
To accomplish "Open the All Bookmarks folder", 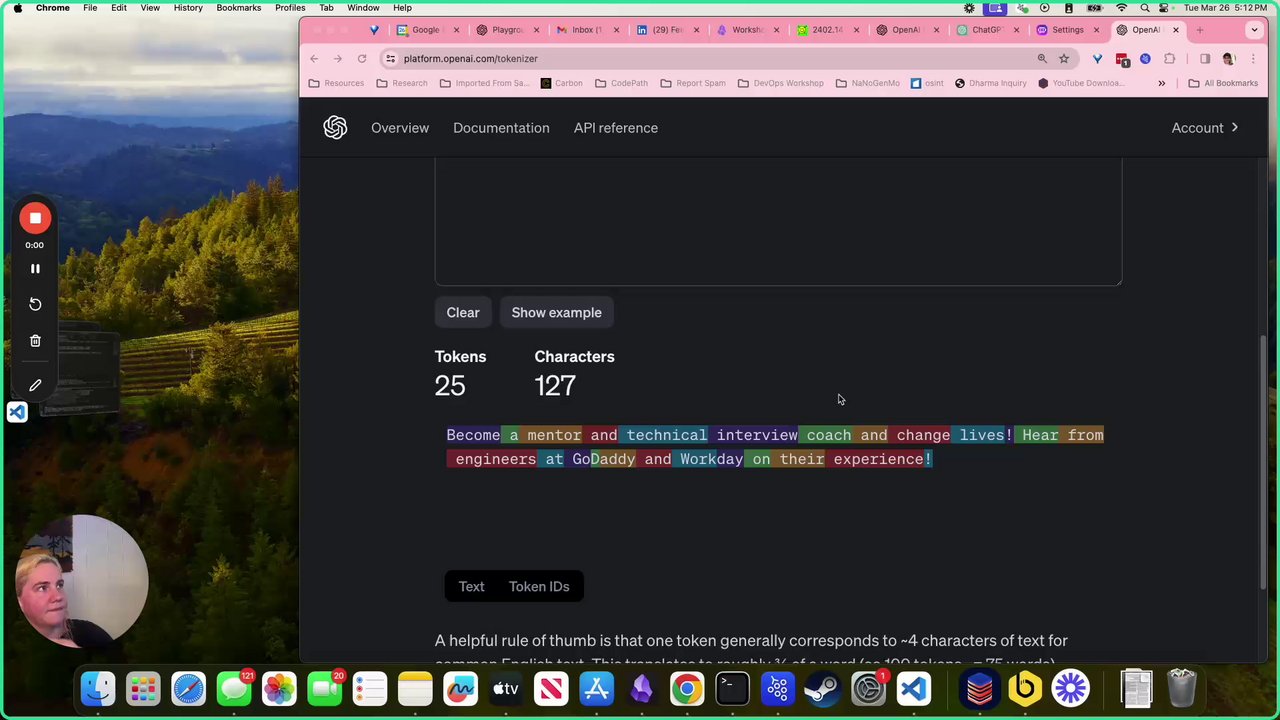I will click(1223, 83).
